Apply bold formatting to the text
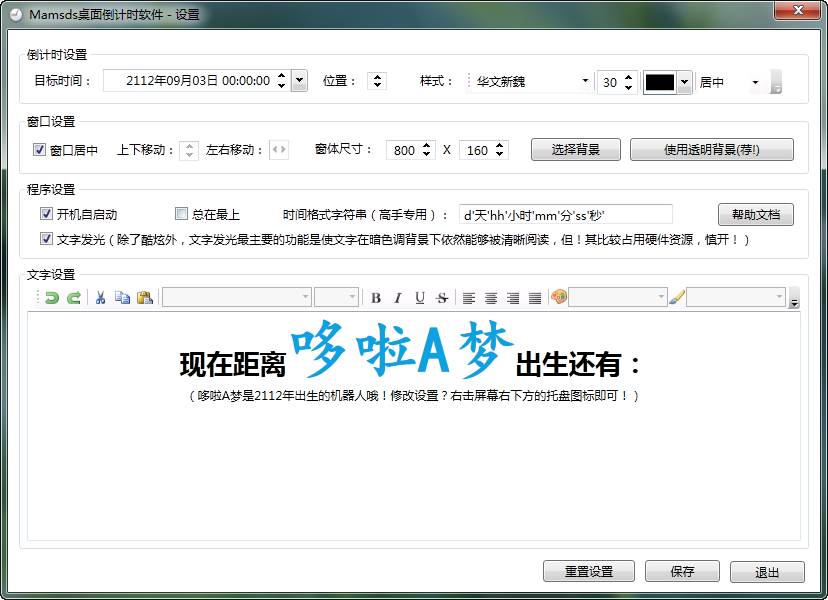The height and width of the screenshot is (600, 828). [x=376, y=297]
